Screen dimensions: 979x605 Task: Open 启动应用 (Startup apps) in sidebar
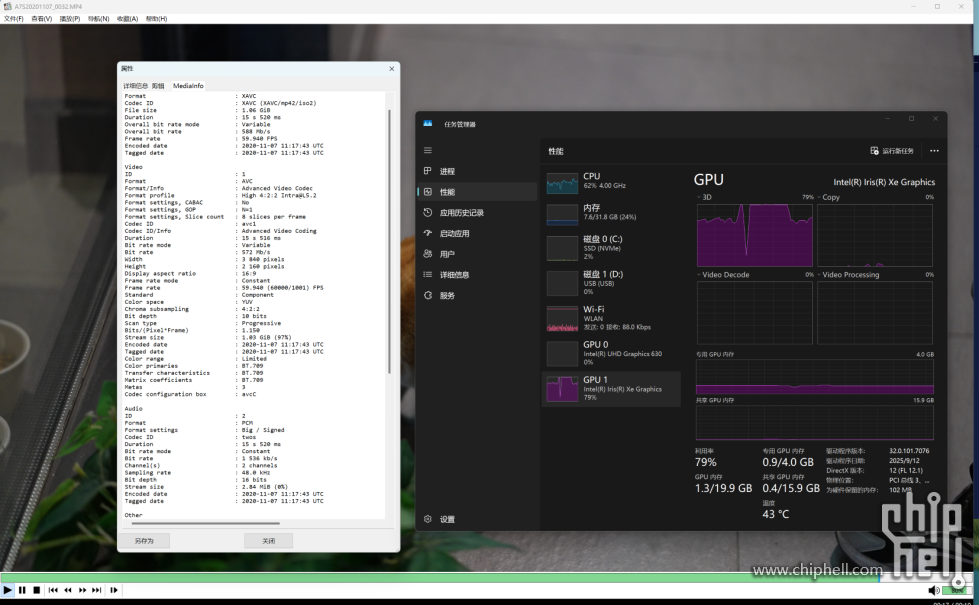click(453, 233)
